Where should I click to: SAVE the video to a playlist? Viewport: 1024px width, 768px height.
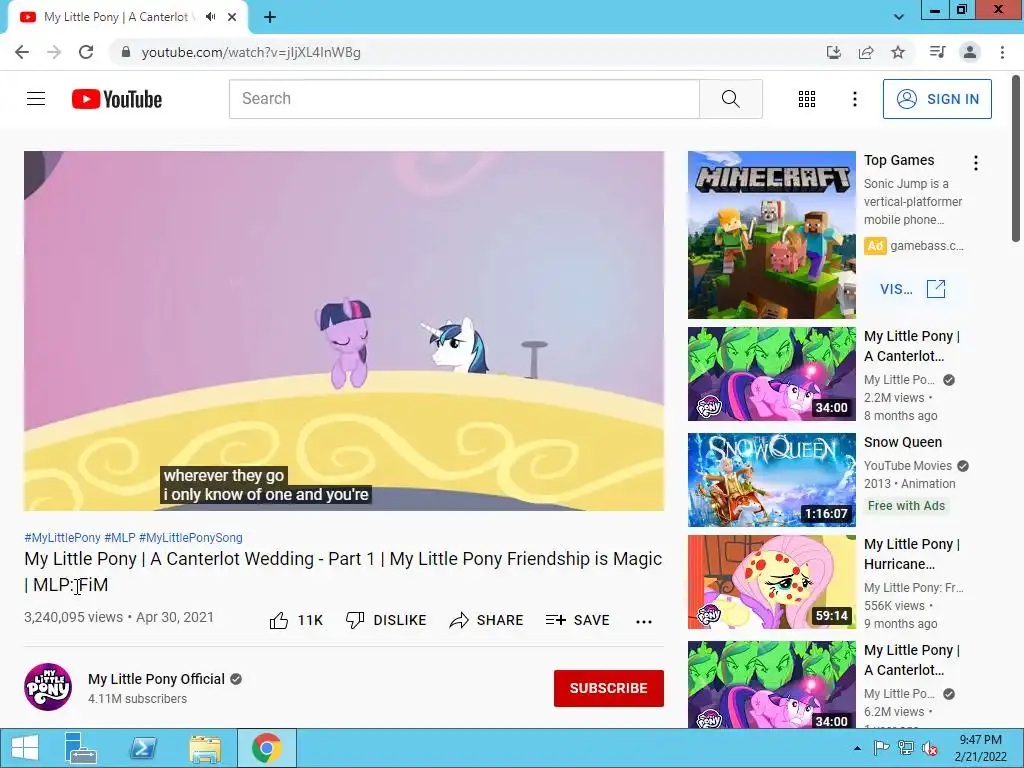pyautogui.click(x=577, y=620)
